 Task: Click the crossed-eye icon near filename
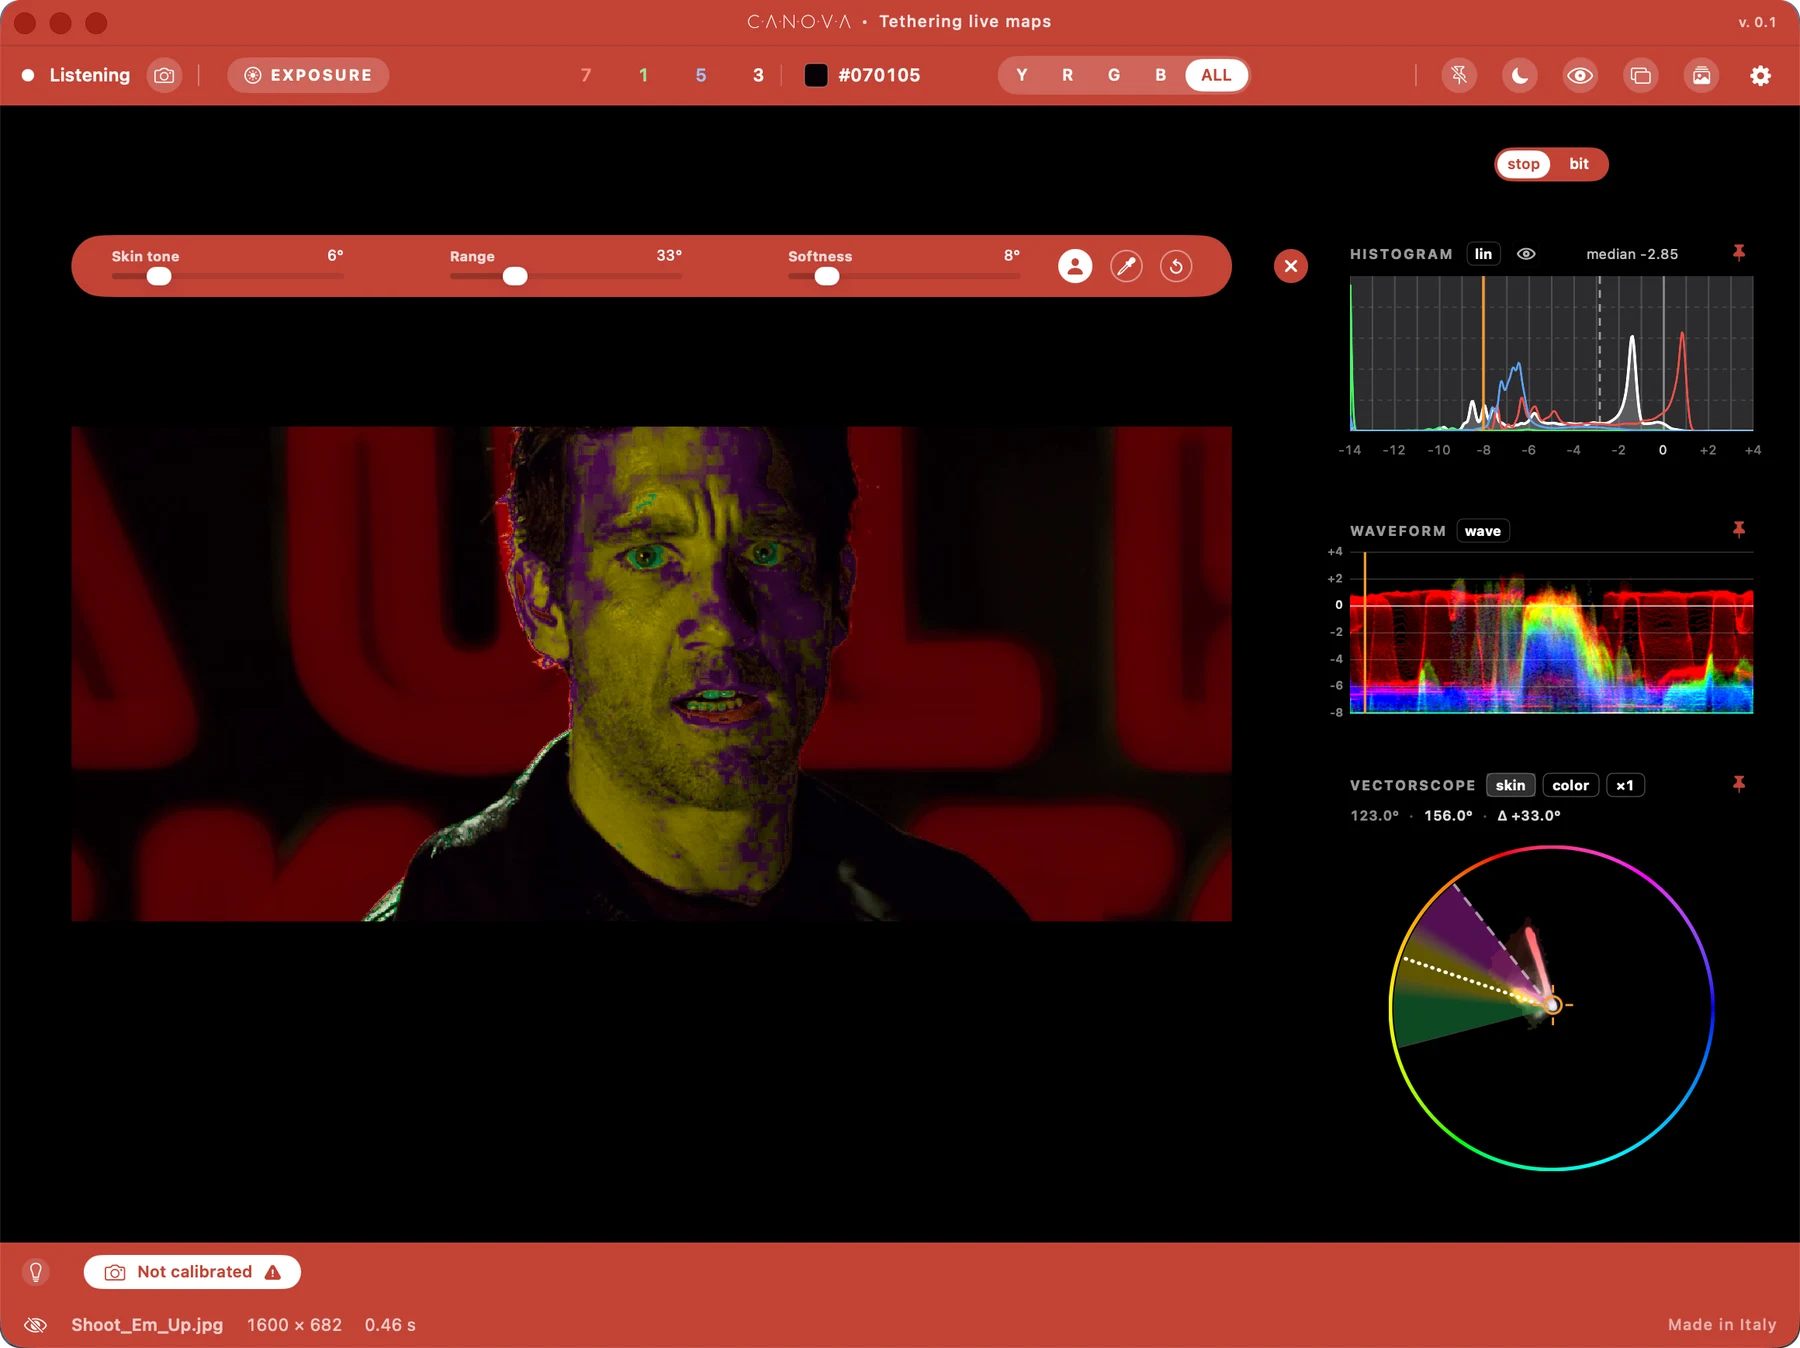pyautogui.click(x=36, y=1325)
